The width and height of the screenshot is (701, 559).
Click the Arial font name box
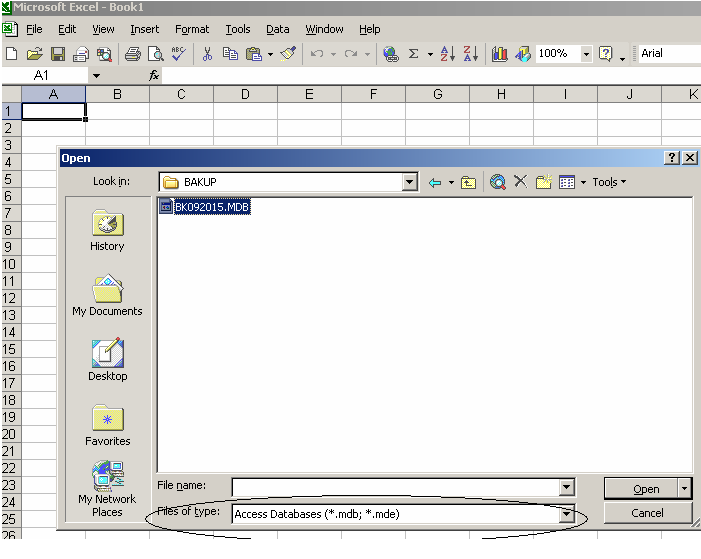[x=669, y=54]
